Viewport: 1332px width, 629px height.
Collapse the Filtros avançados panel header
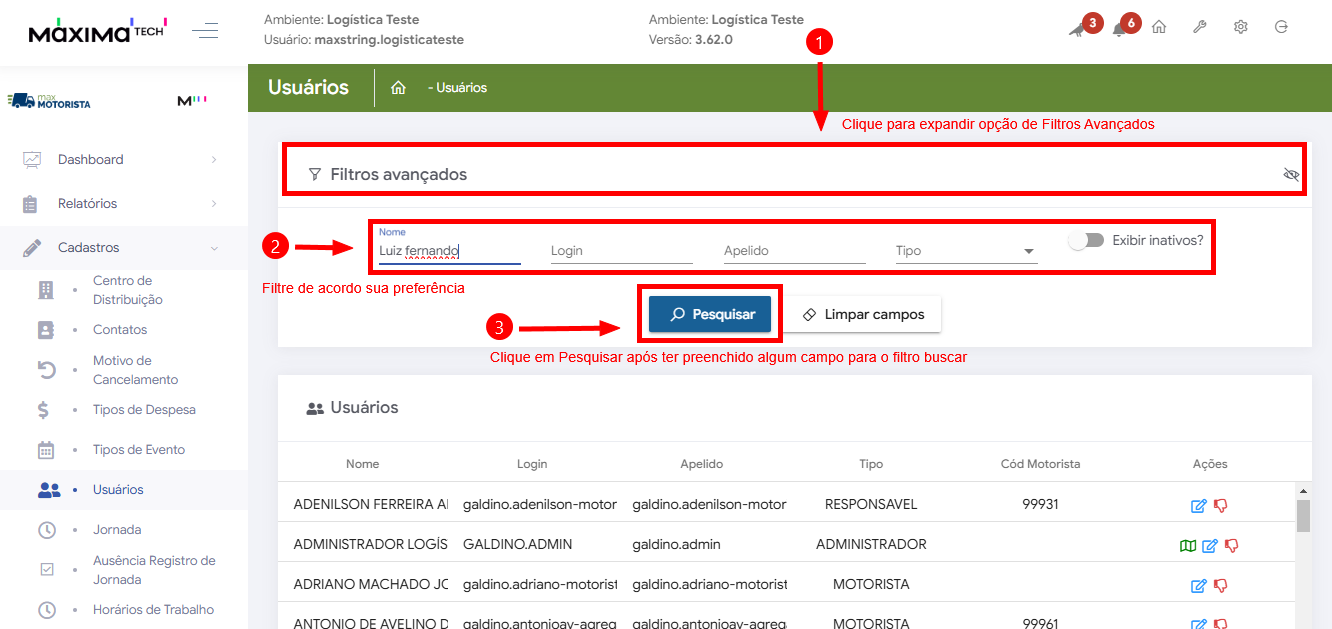tap(795, 174)
